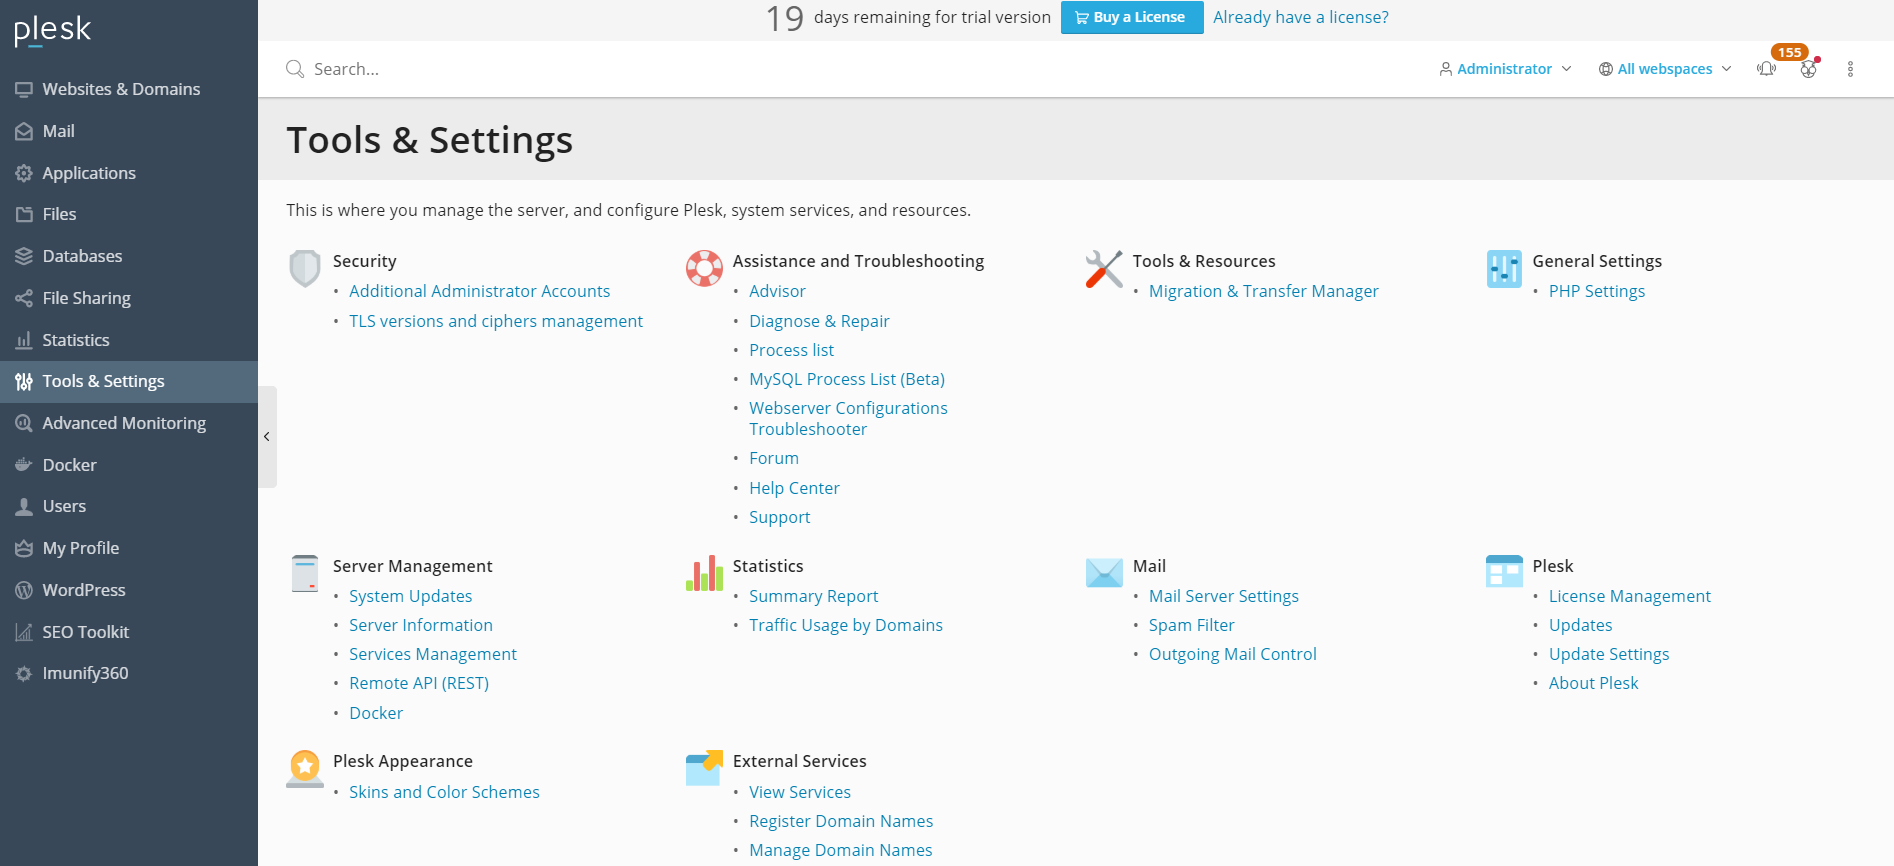Open Traffic Usage by Domains
The width and height of the screenshot is (1894, 866).
(846, 625)
